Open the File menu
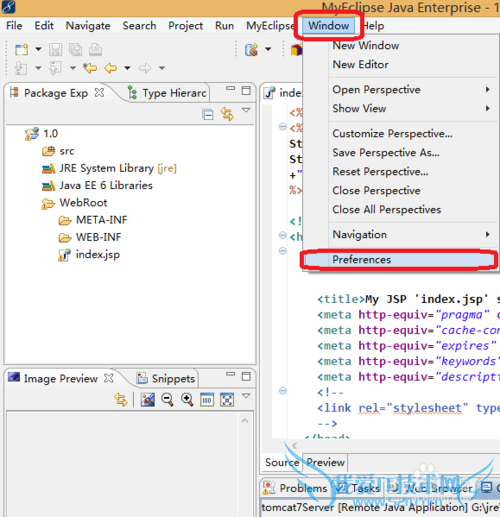The height and width of the screenshot is (517, 500). tap(14, 26)
